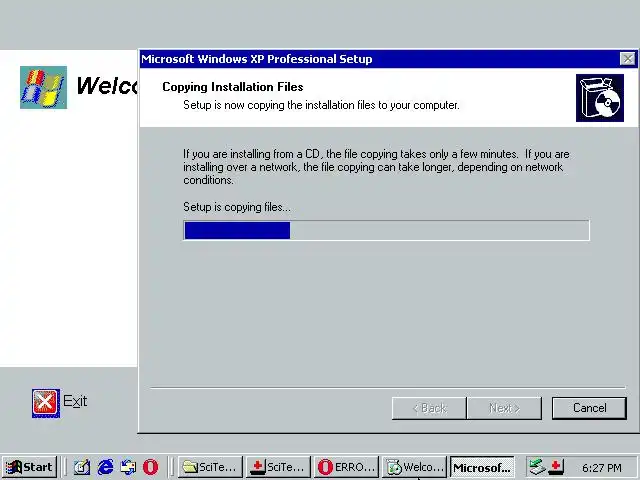
Task: Click the Show Desktop quick launch icon
Action: pyautogui.click(x=82, y=467)
